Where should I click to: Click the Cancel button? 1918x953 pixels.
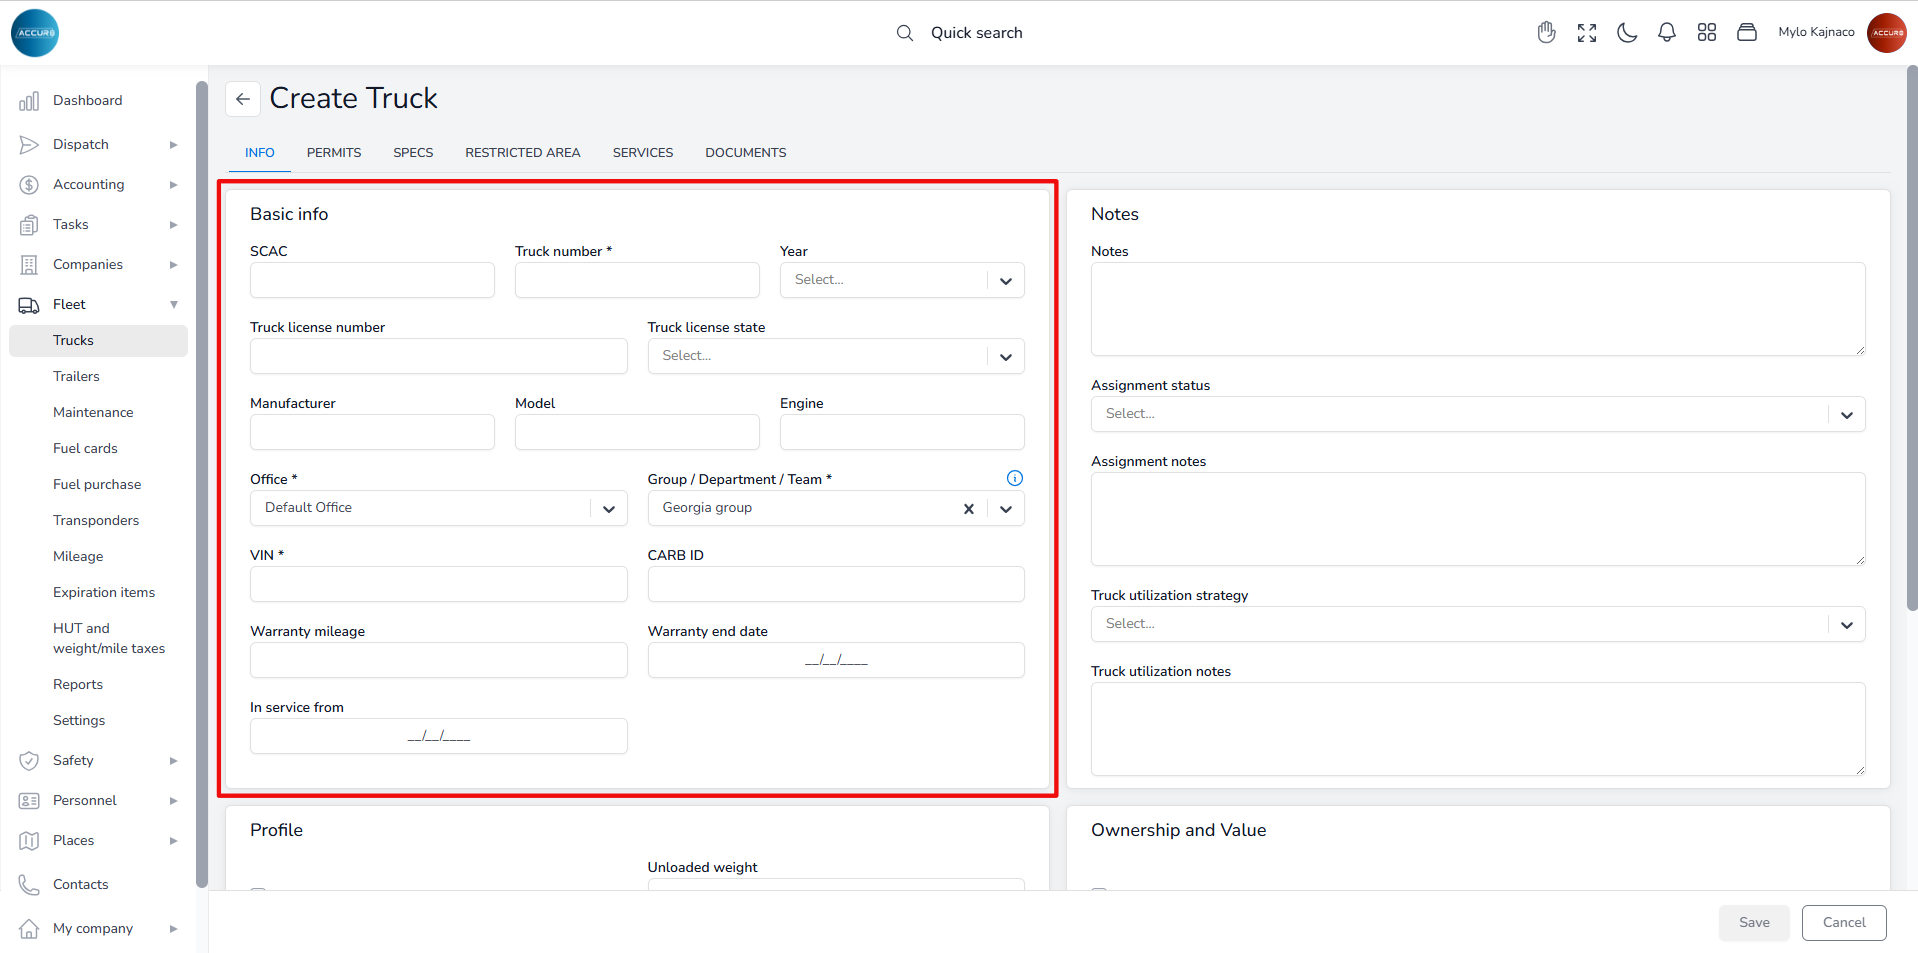tap(1843, 923)
